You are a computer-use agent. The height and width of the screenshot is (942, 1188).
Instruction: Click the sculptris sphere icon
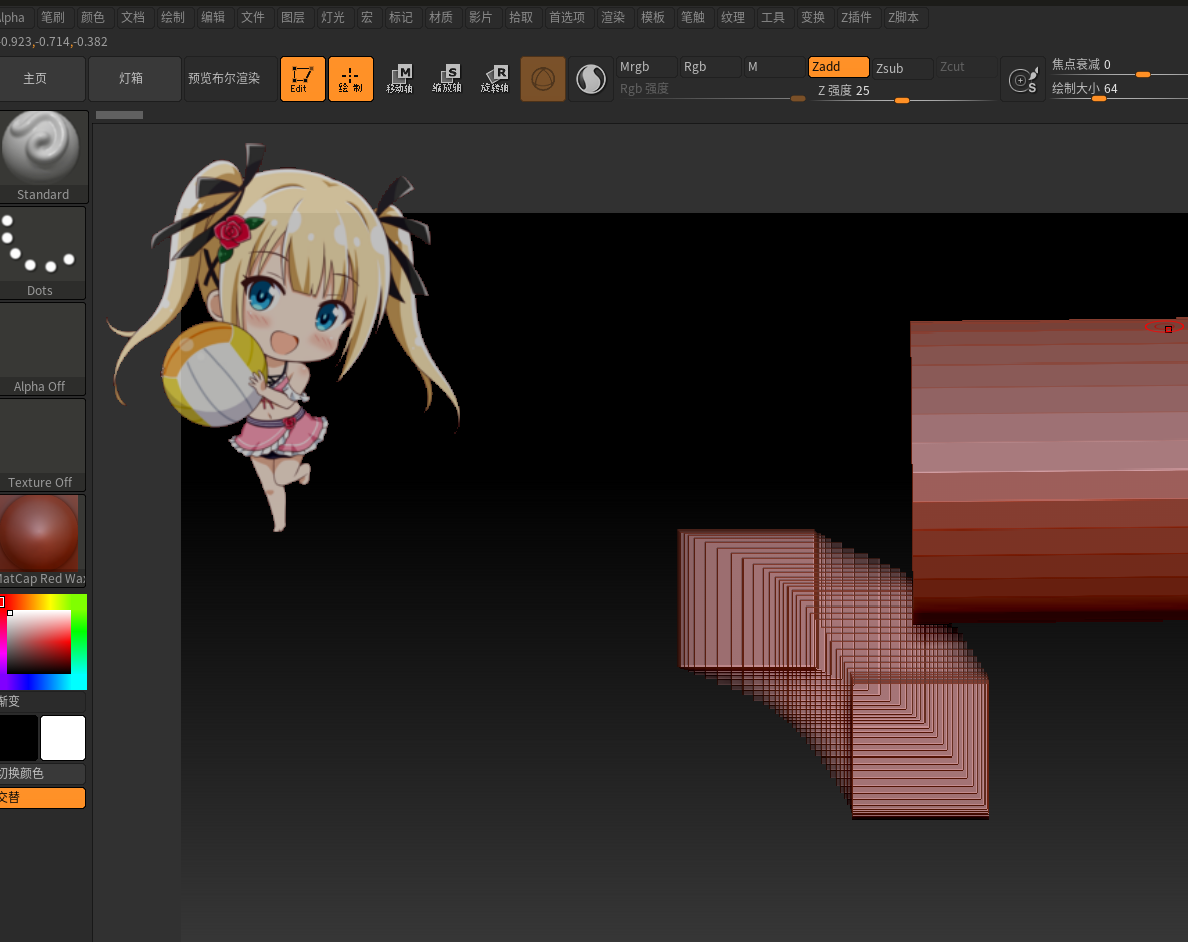[x=591, y=79]
